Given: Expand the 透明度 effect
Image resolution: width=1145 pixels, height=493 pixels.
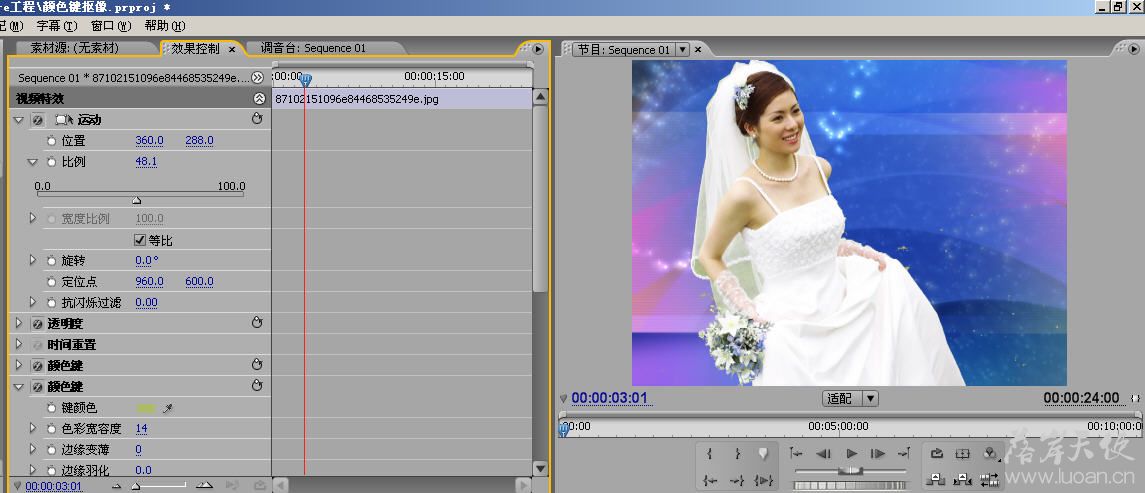Looking at the screenshot, I should tap(19, 323).
